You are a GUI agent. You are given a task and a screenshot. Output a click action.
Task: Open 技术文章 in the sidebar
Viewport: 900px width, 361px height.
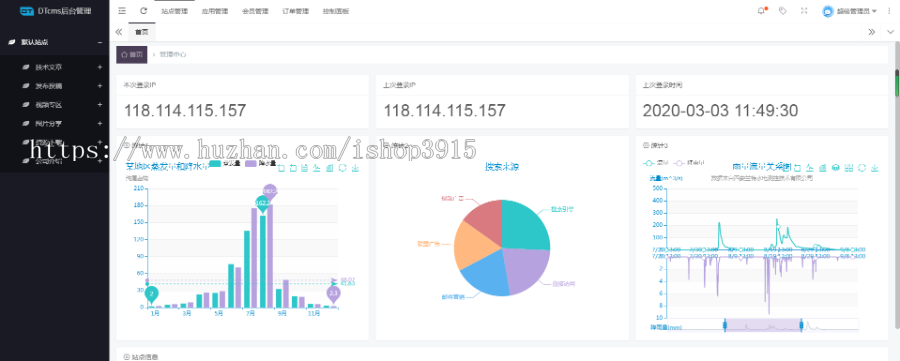point(49,67)
